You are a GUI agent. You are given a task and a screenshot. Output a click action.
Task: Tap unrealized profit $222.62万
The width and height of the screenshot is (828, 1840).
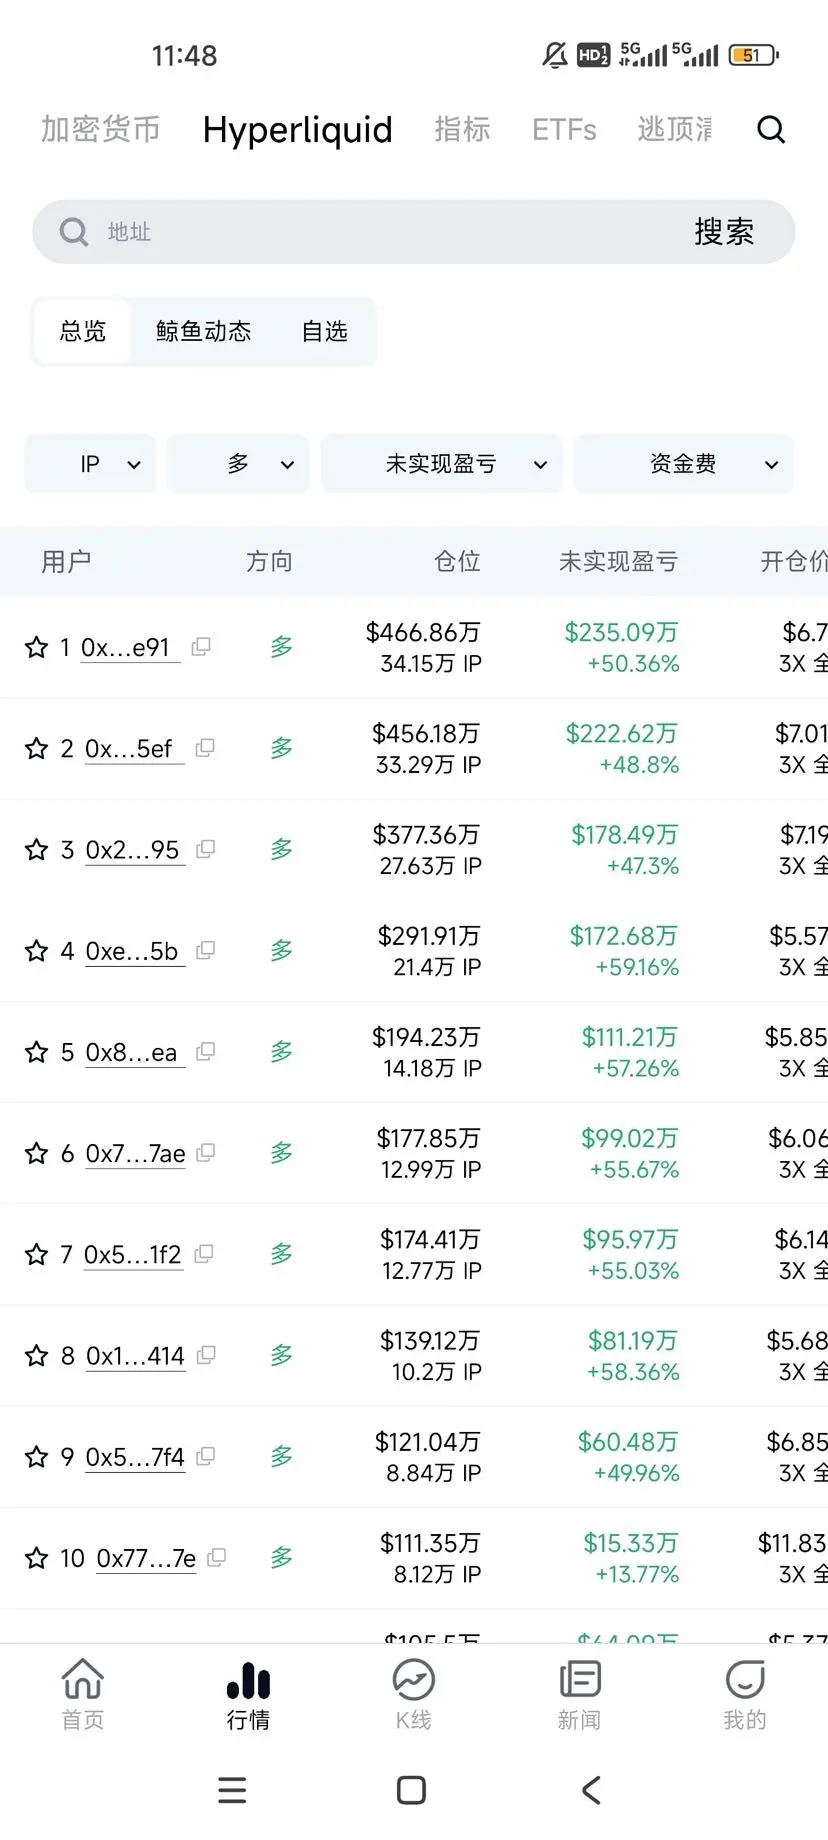point(621,733)
